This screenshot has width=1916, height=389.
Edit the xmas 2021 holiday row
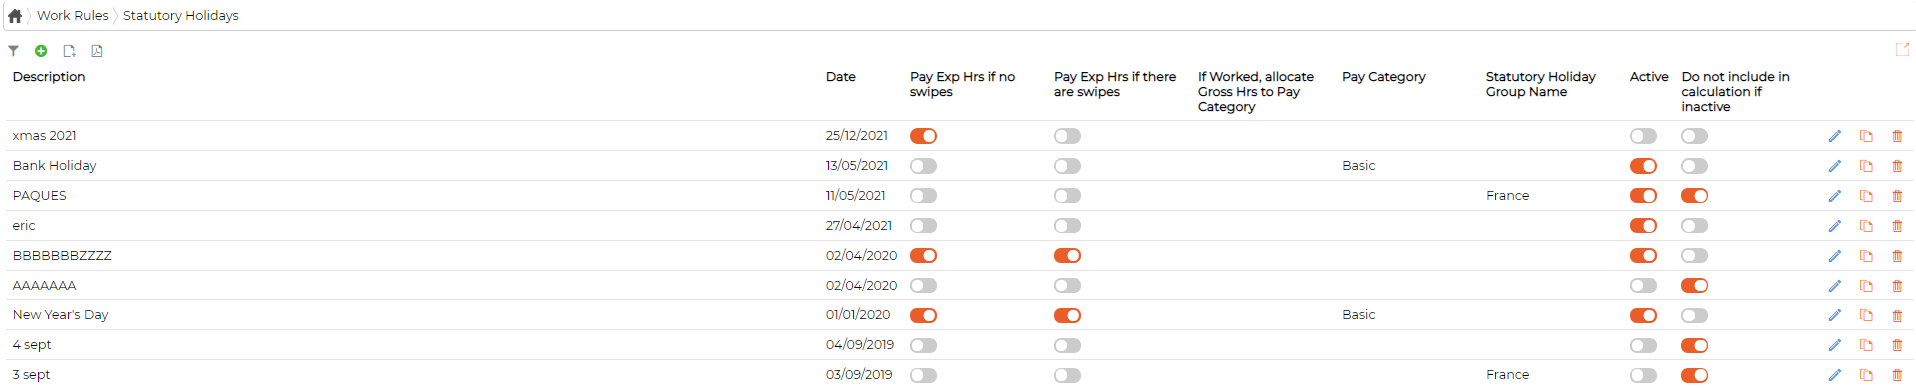pyautogui.click(x=1834, y=136)
